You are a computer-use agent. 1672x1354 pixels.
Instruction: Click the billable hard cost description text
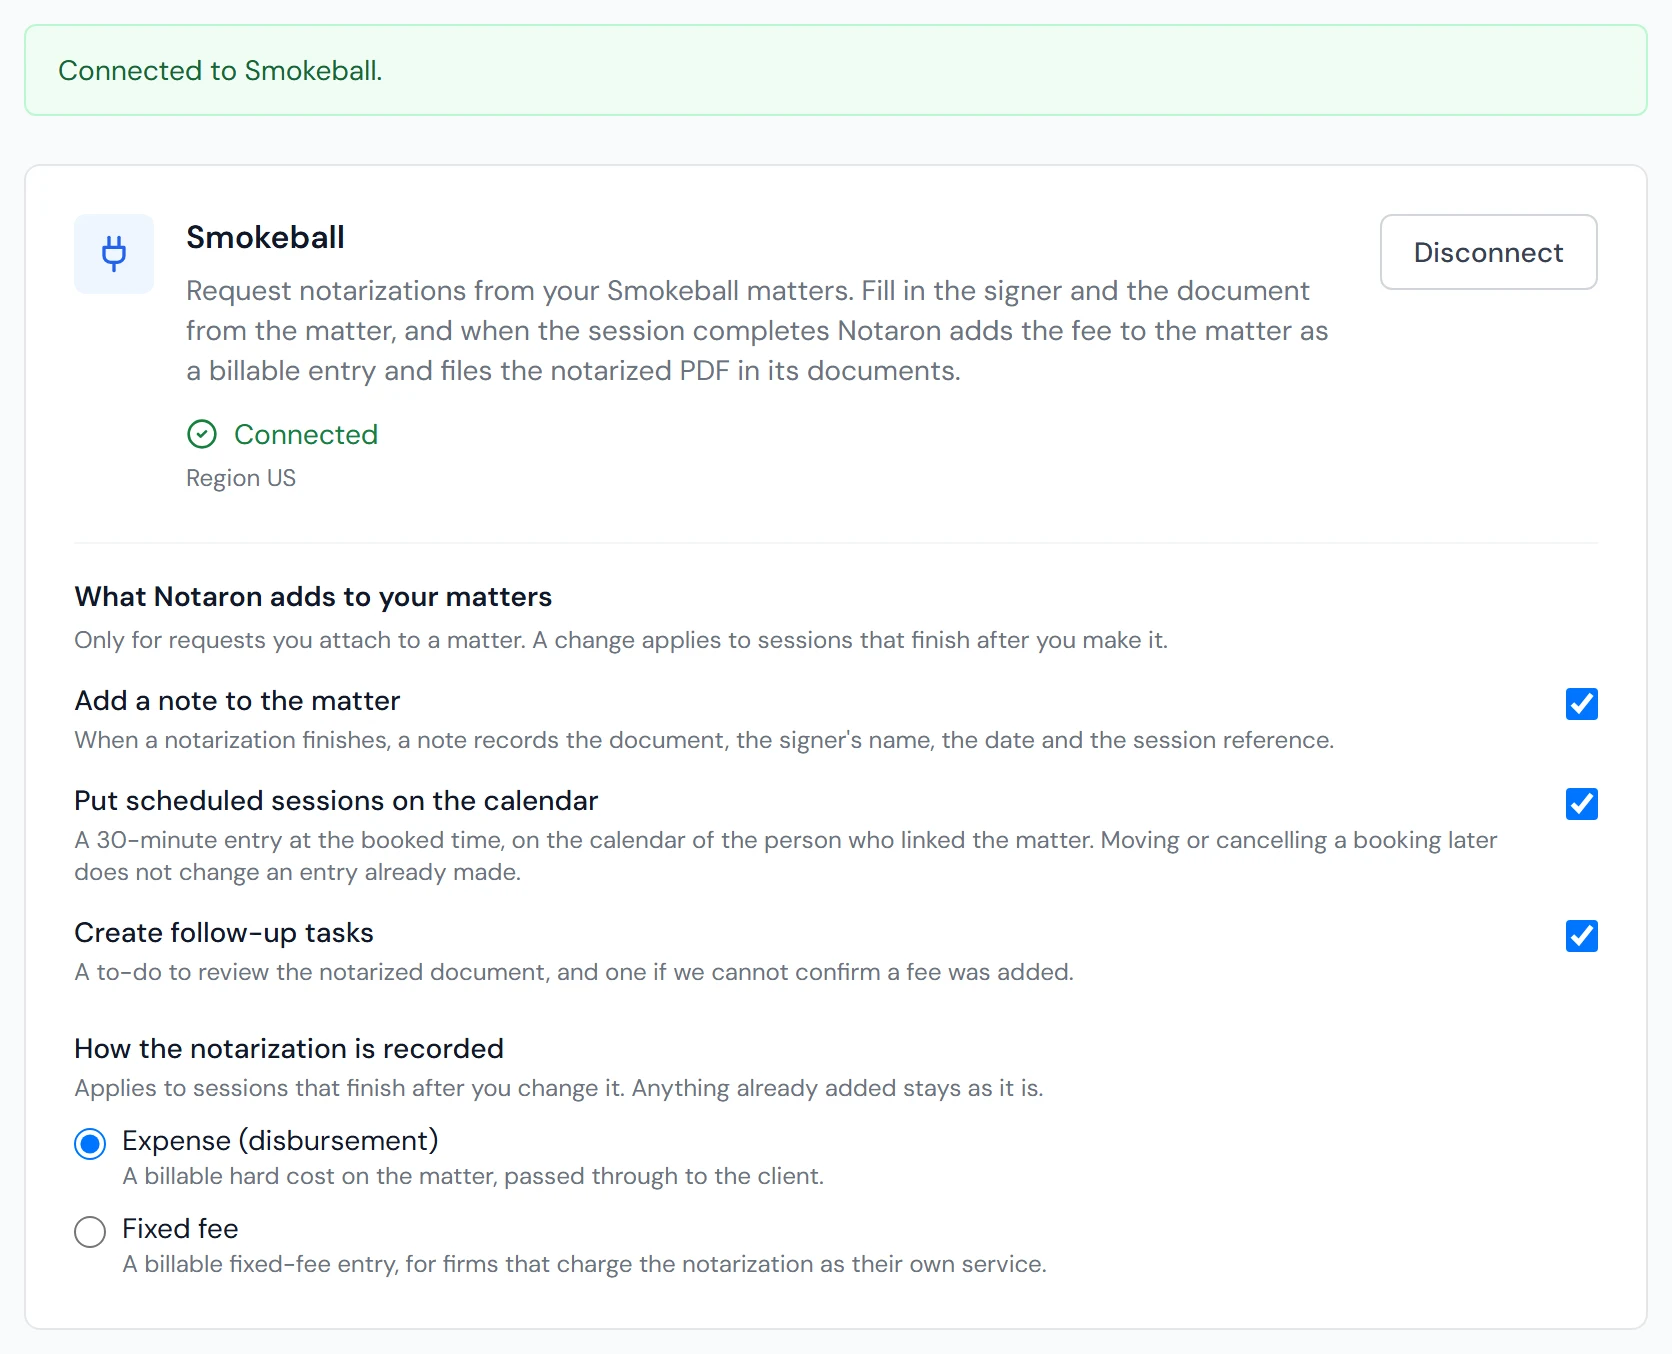tap(473, 1176)
